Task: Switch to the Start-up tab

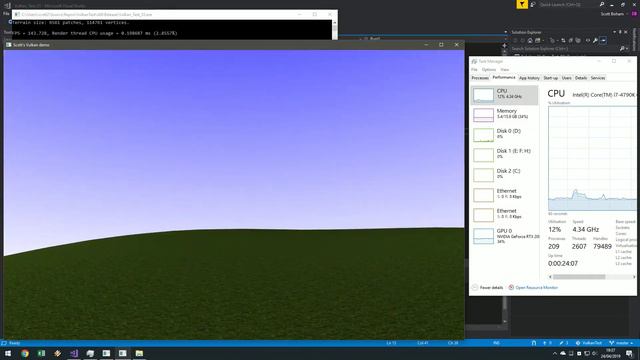Action: [x=551, y=78]
